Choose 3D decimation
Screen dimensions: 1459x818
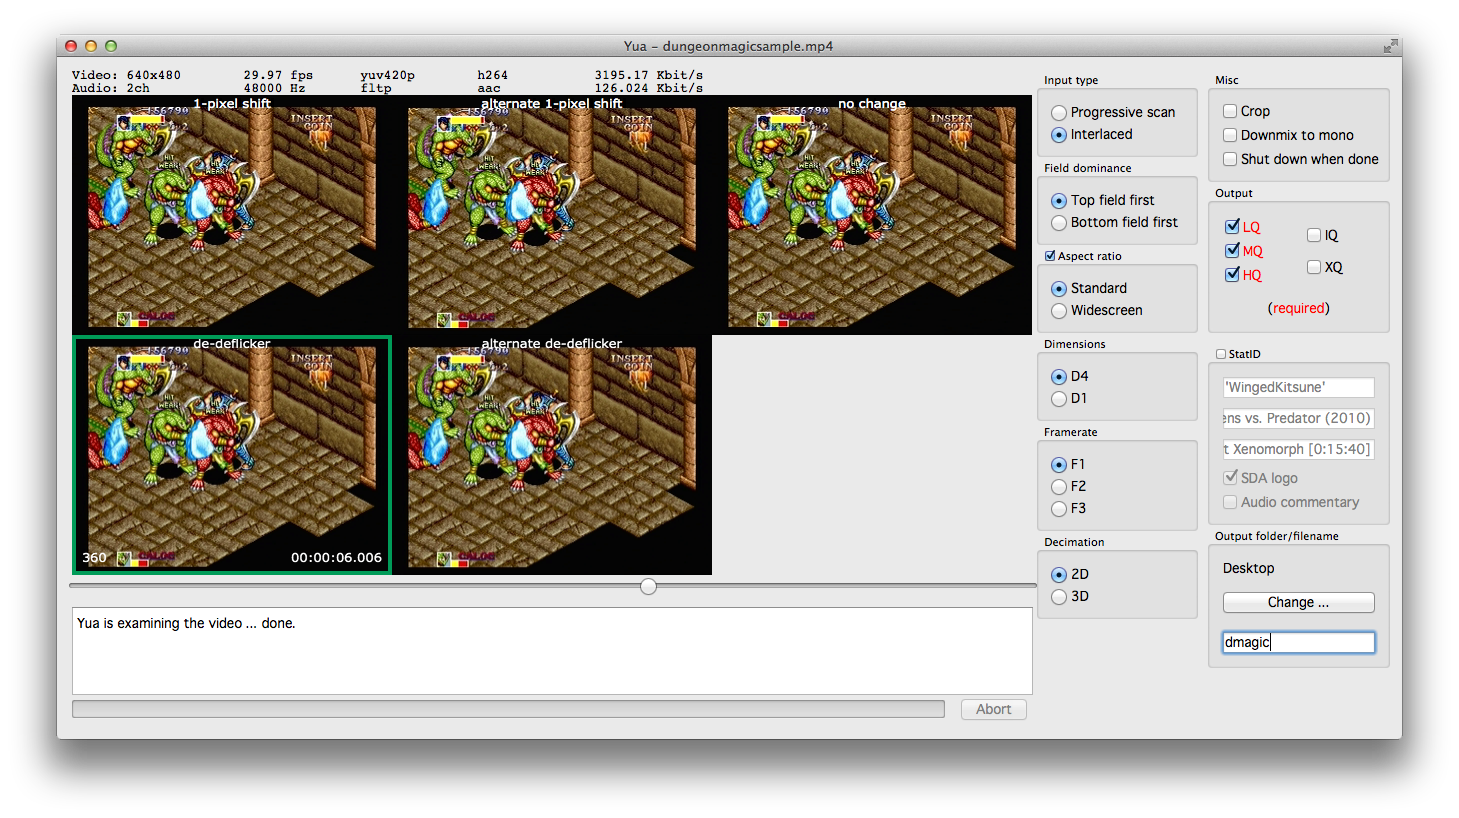tap(1059, 597)
